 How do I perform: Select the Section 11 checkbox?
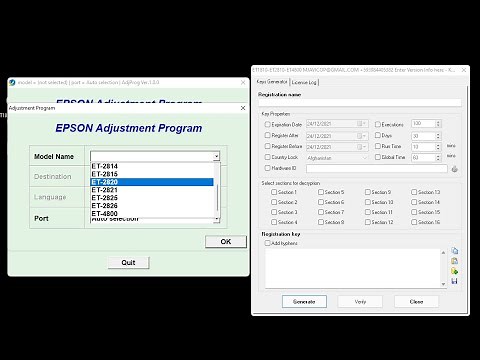coord(368,212)
